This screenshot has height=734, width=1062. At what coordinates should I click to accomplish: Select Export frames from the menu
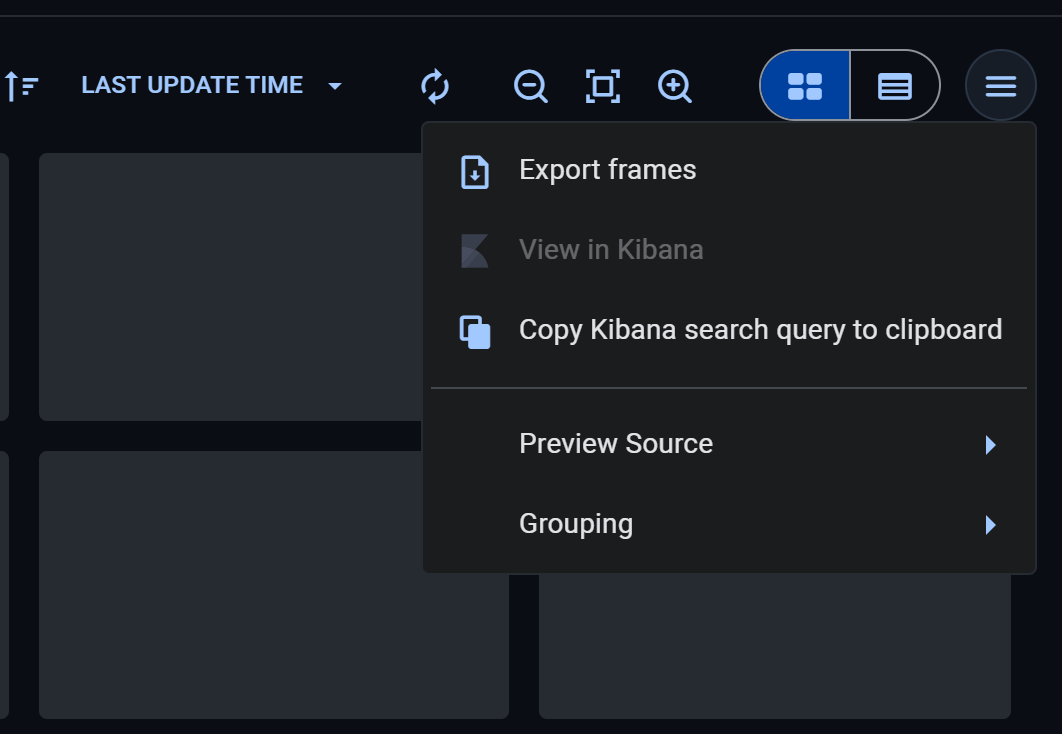(607, 170)
